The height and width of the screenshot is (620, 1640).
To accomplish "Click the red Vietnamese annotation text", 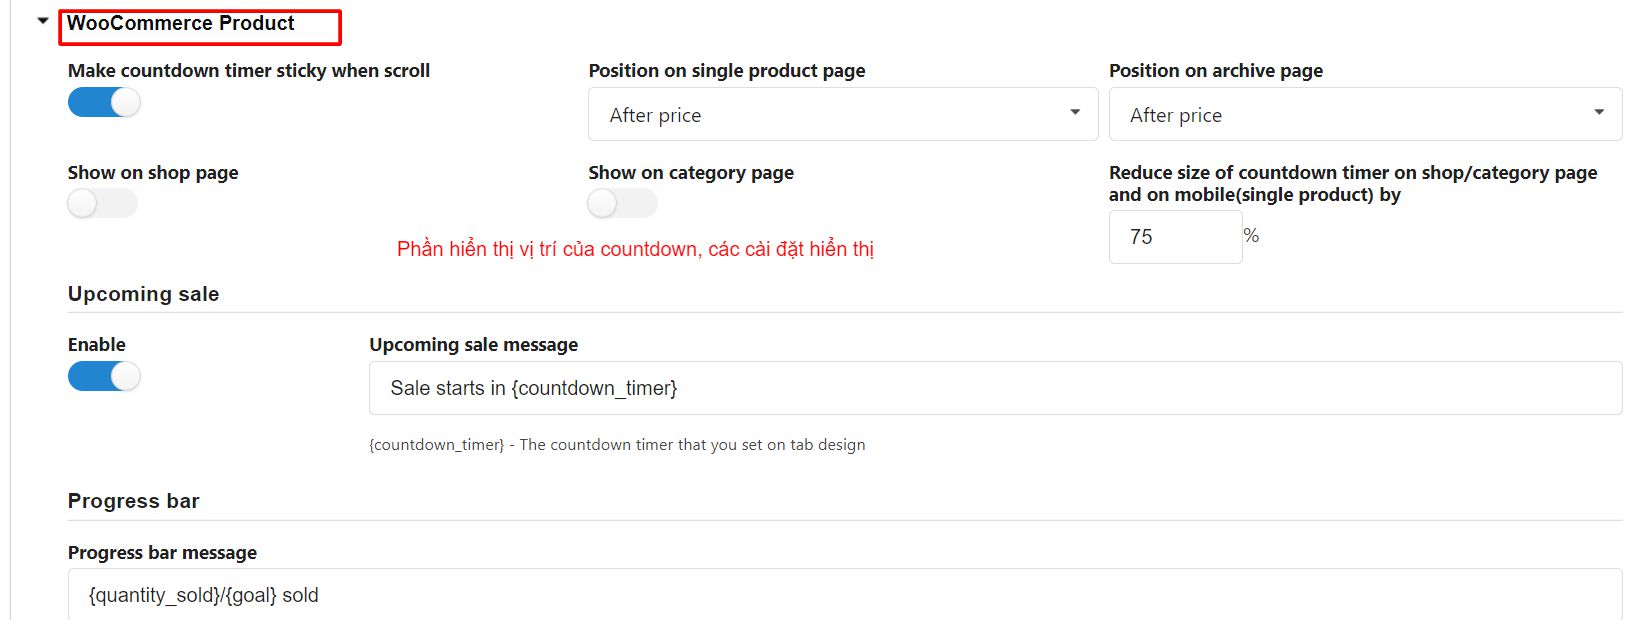I will [636, 248].
